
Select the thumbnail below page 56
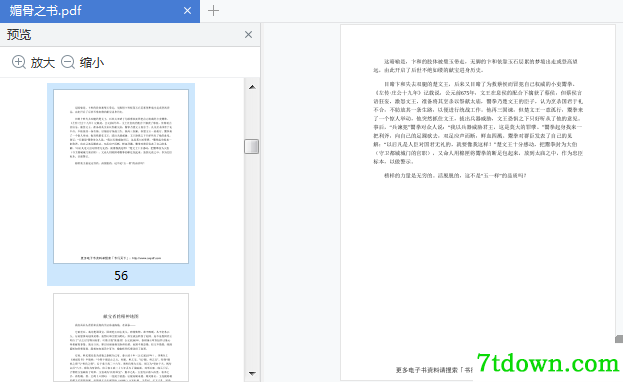(121, 337)
